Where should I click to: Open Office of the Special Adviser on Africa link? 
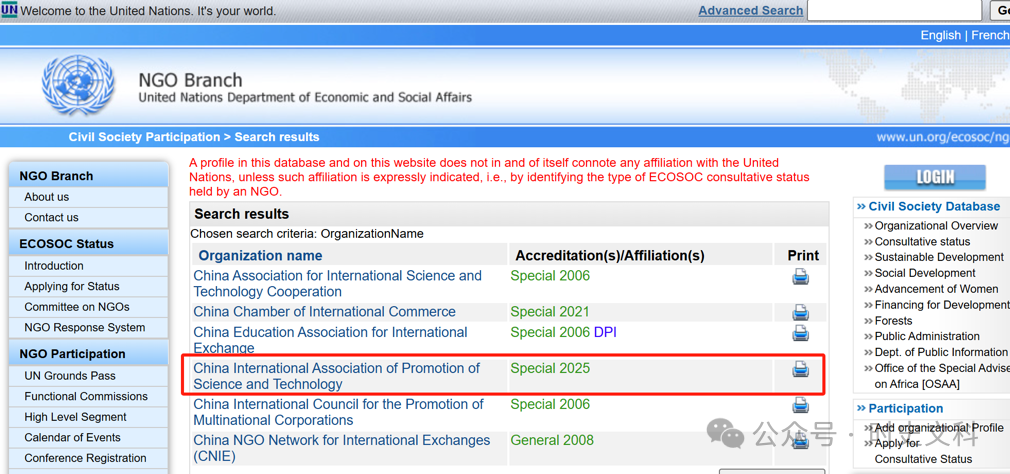click(942, 376)
